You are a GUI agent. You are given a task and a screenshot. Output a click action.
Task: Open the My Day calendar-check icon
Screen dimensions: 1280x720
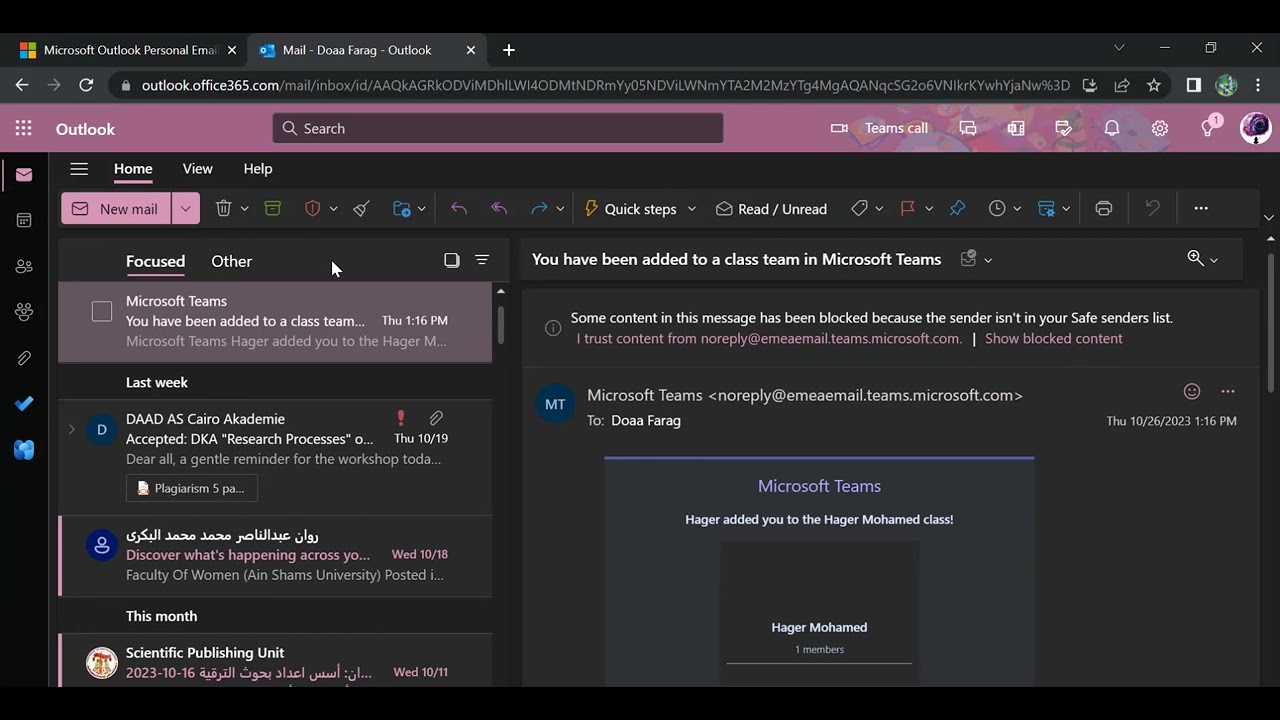pos(1064,128)
